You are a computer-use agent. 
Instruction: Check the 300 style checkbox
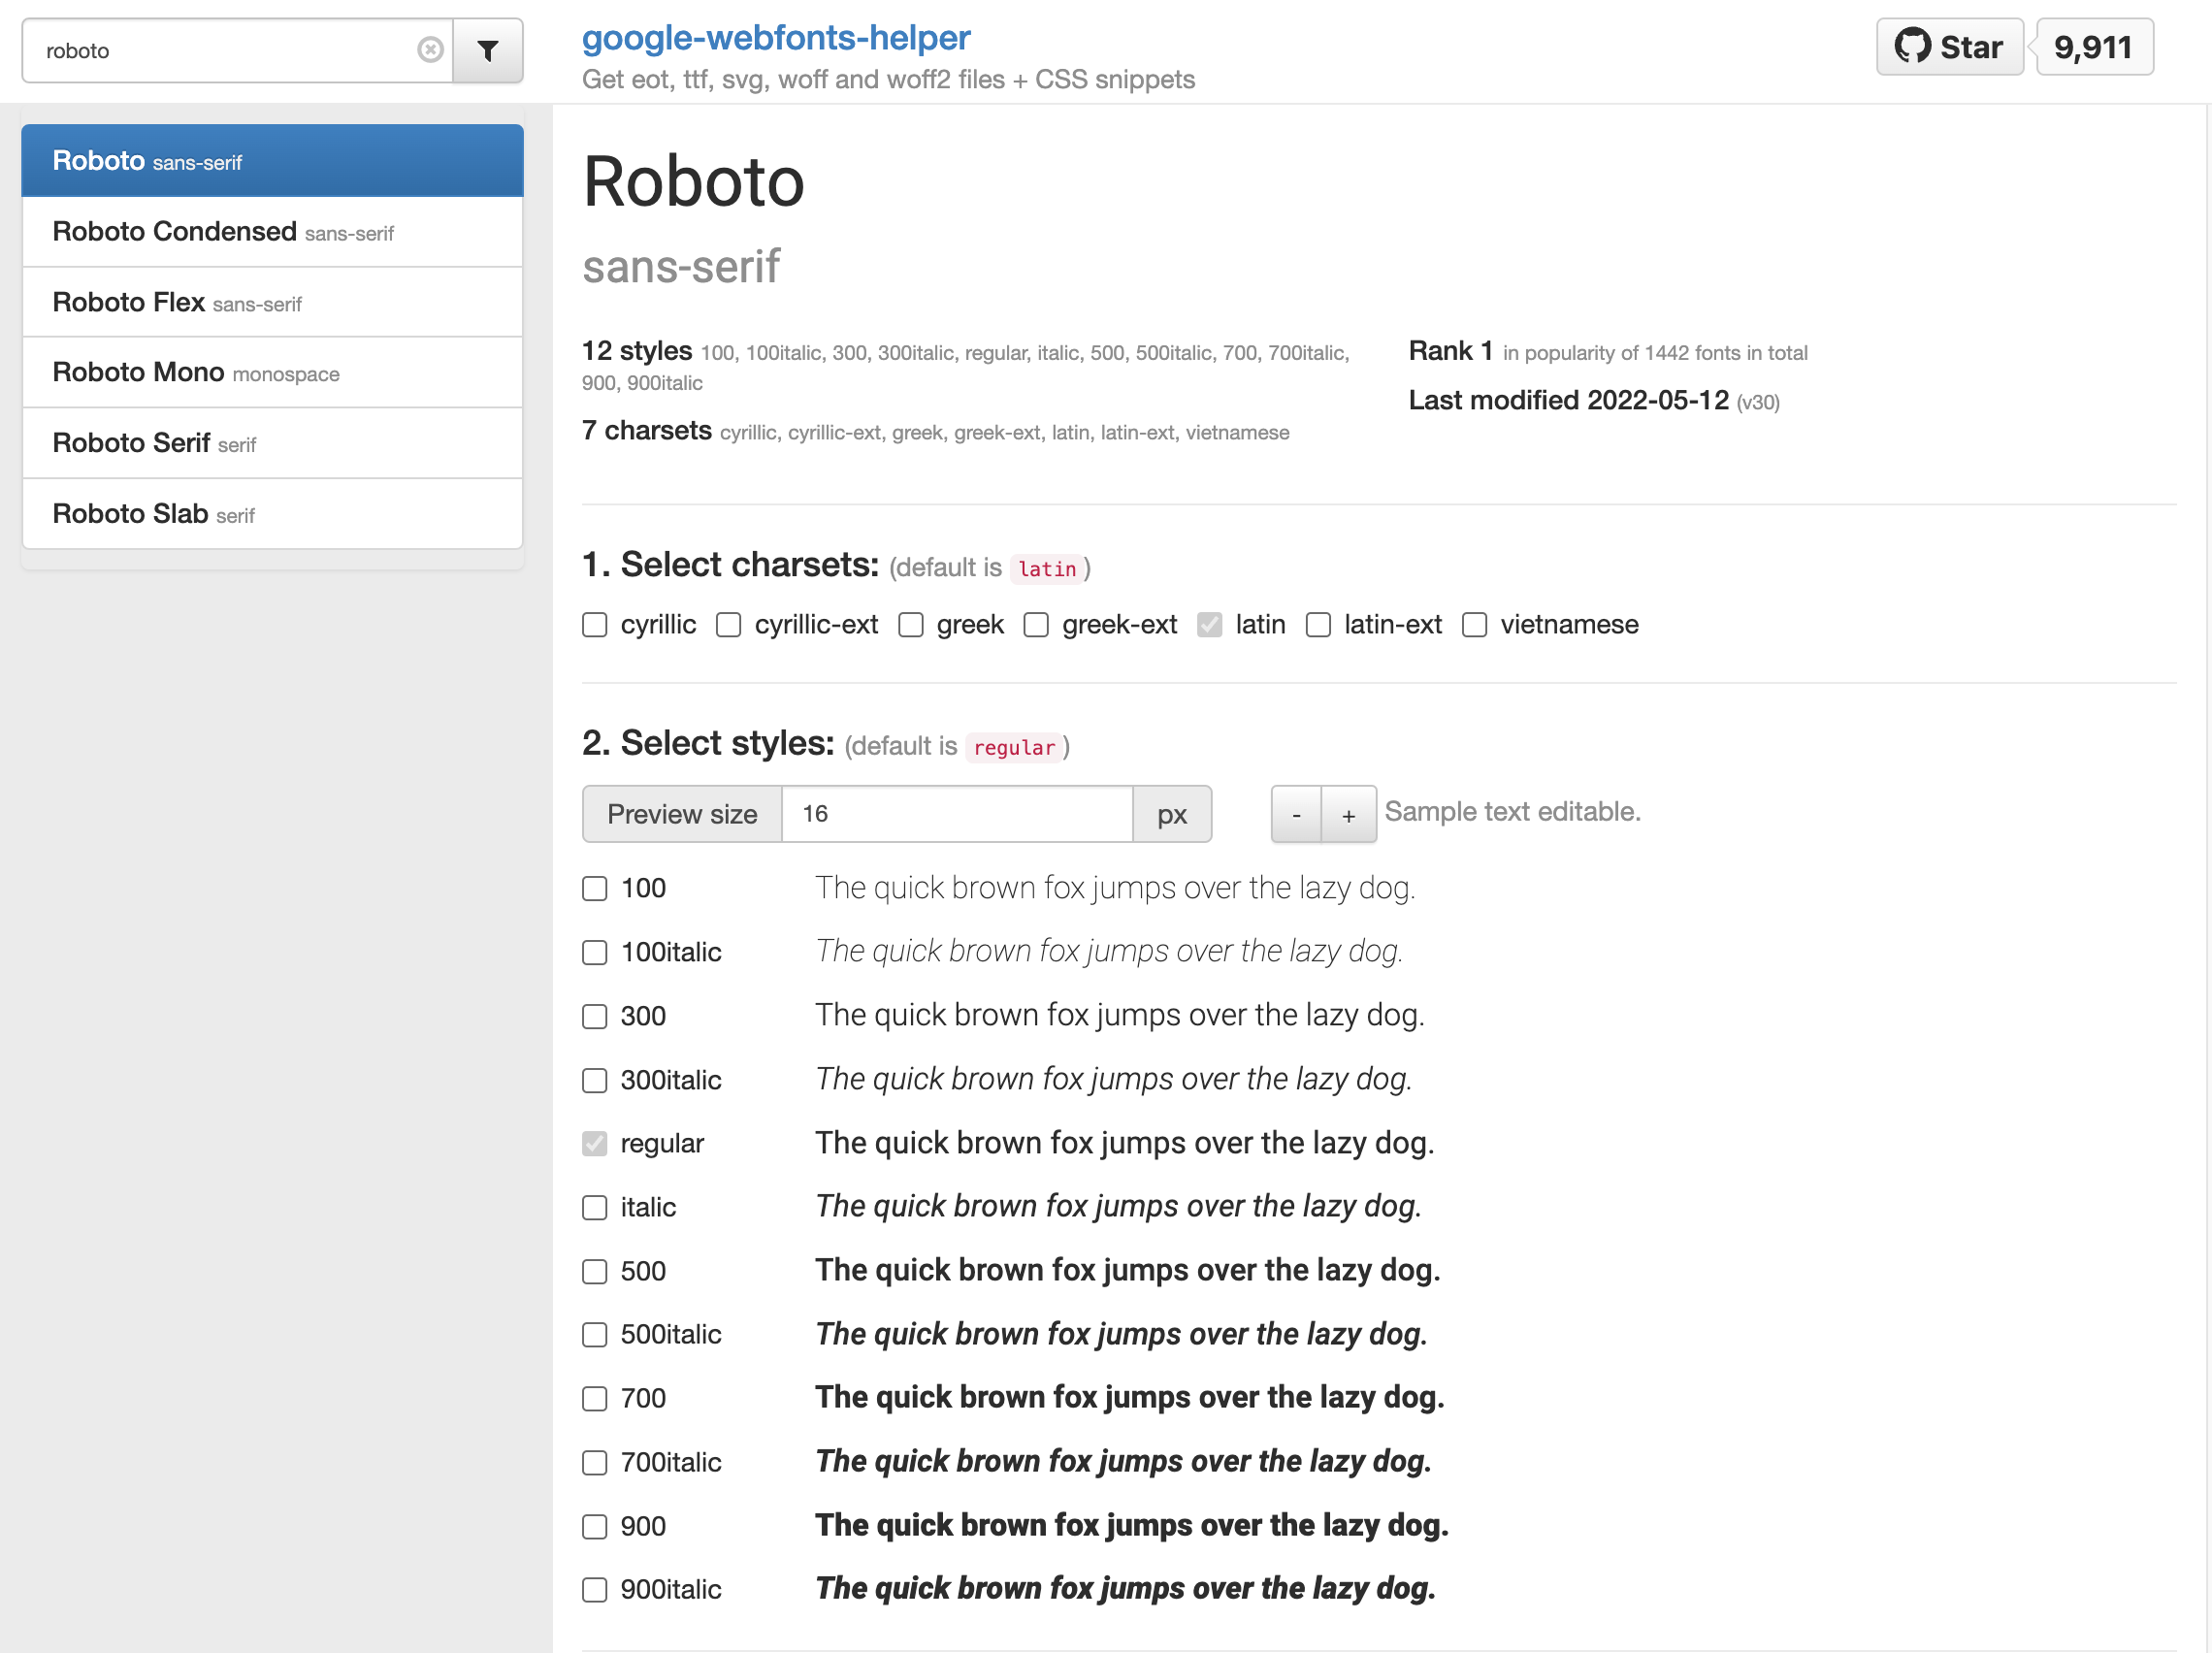[x=595, y=1017]
